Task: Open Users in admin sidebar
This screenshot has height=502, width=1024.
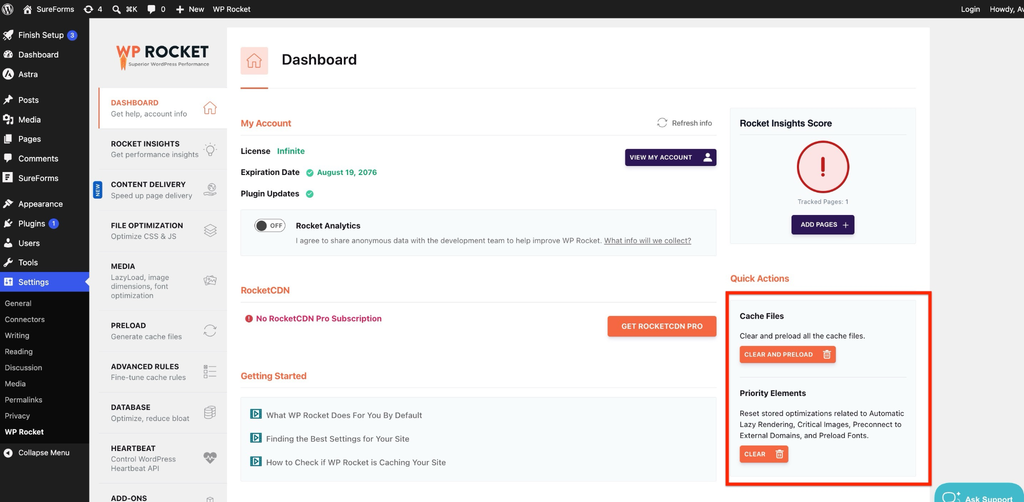Action: pyautogui.click(x=44, y=243)
